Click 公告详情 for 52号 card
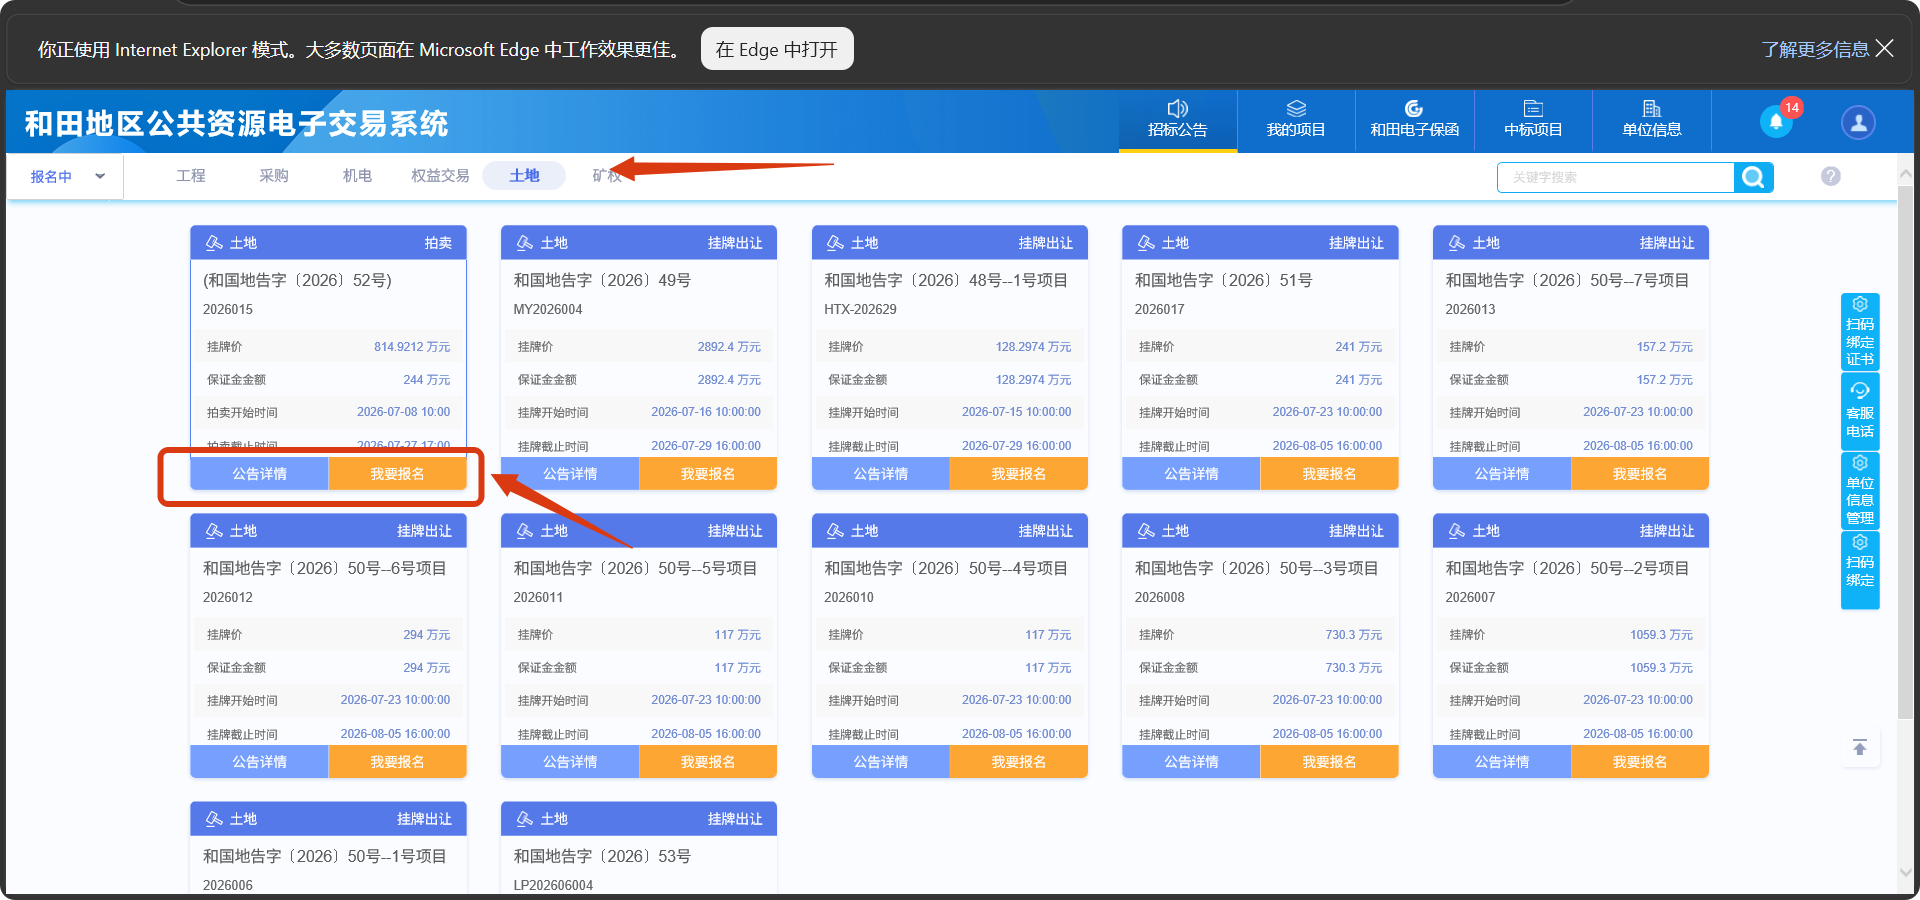Viewport: 1920px width, 900px height. click(259, 474)
